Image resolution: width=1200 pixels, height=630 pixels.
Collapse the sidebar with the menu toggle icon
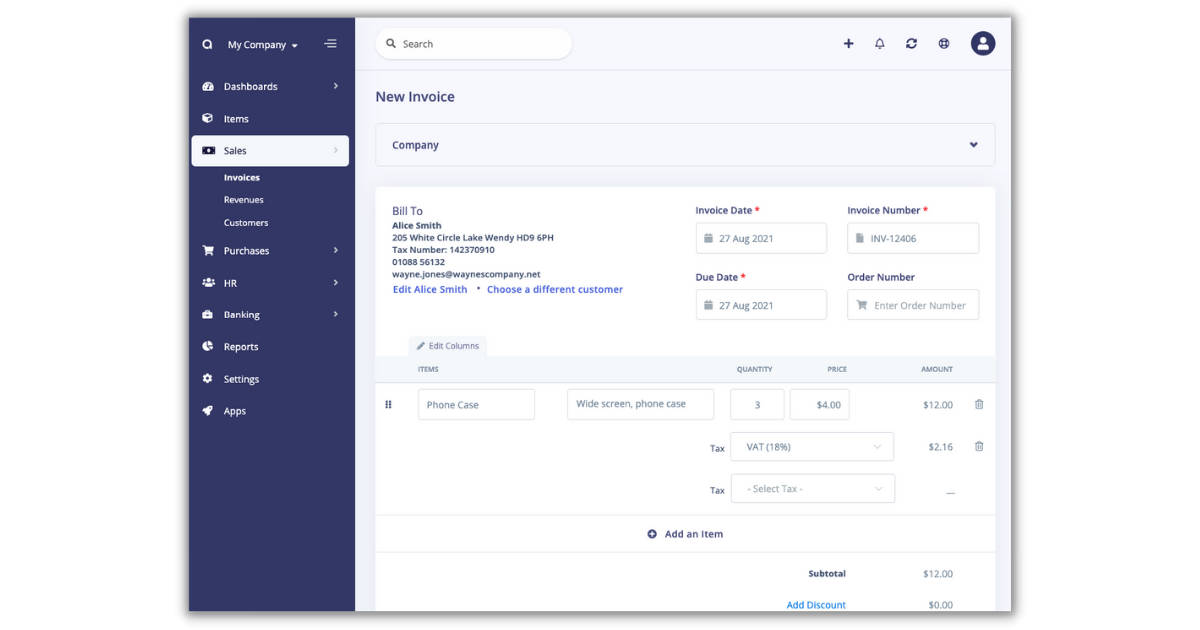click(x=331, y=44)
